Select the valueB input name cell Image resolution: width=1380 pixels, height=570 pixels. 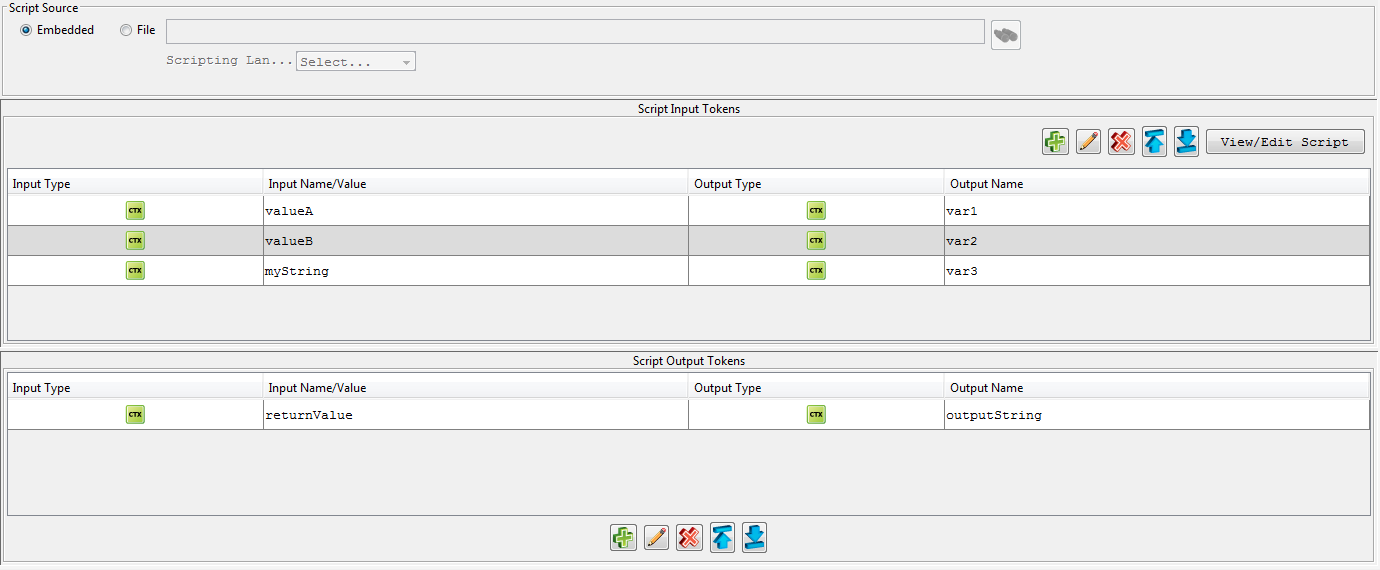pos(476,241)
